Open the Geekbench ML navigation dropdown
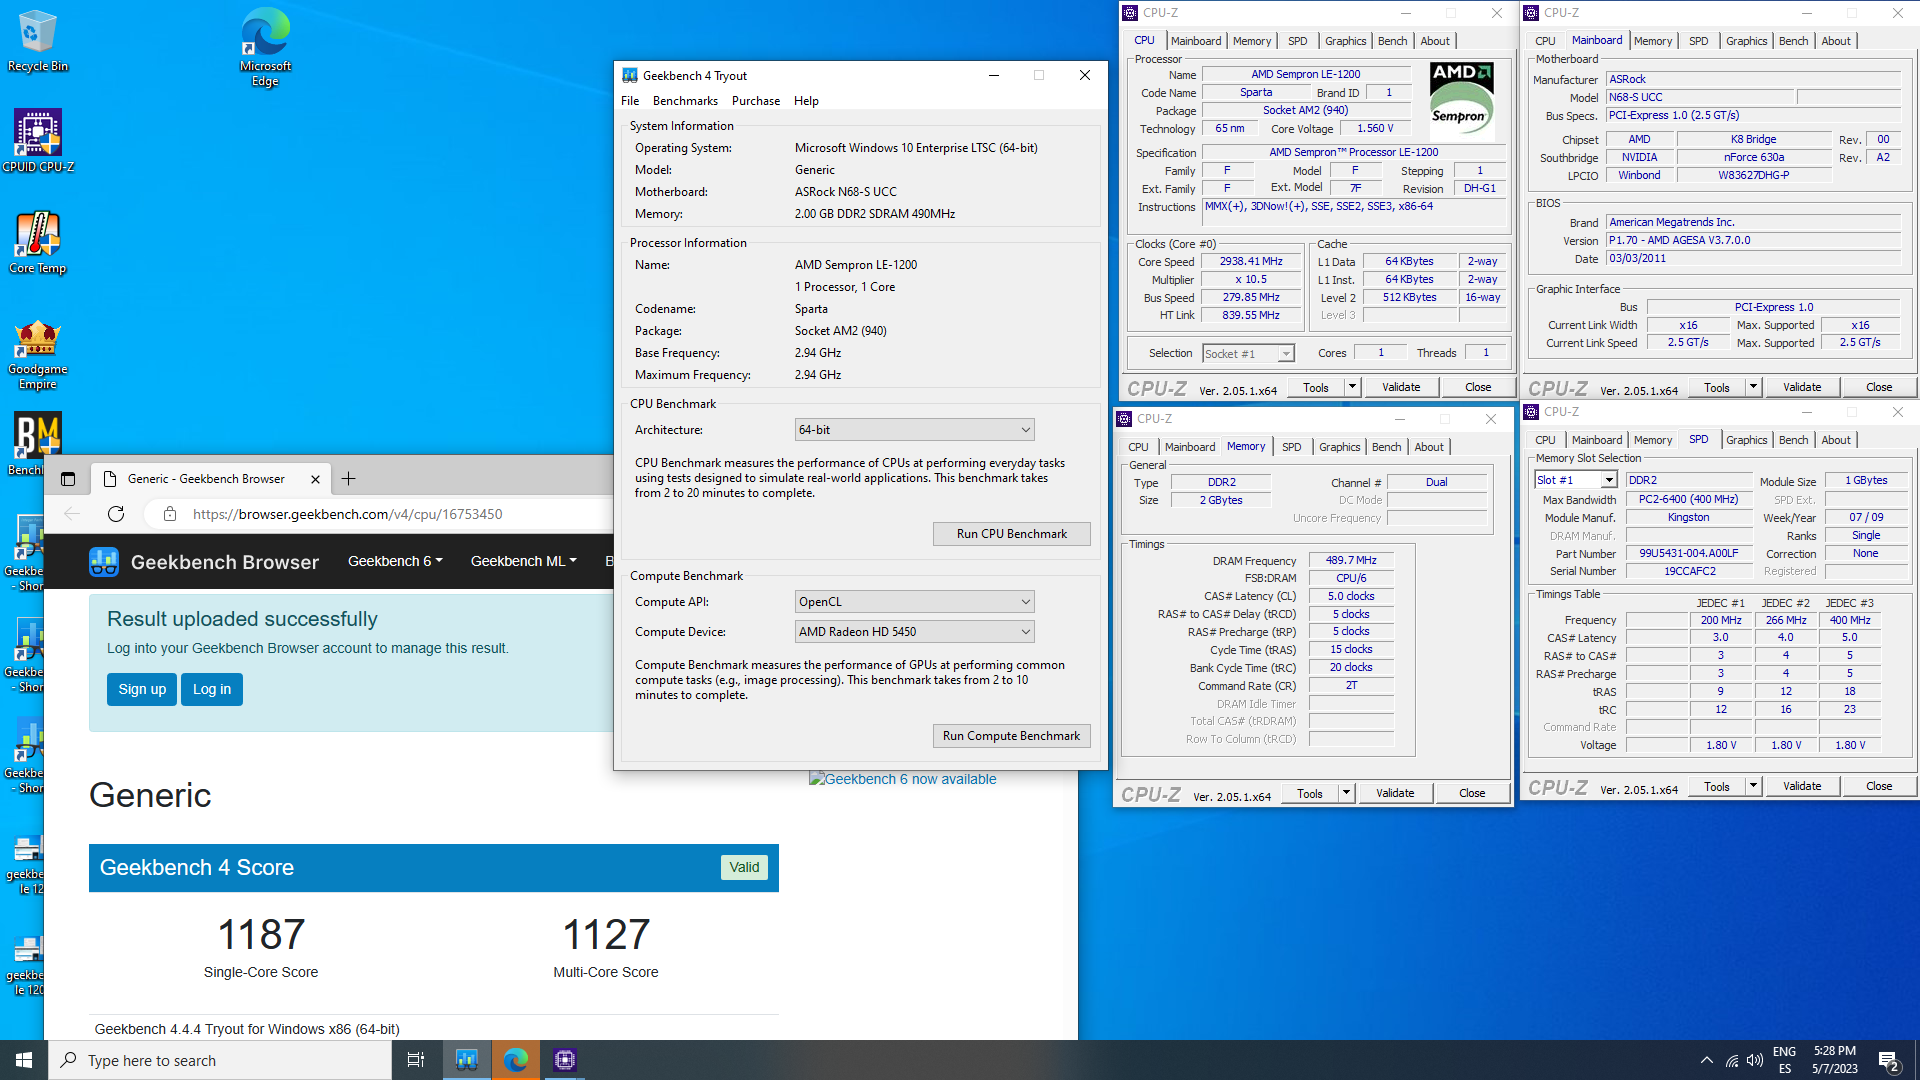 [523, 562]
